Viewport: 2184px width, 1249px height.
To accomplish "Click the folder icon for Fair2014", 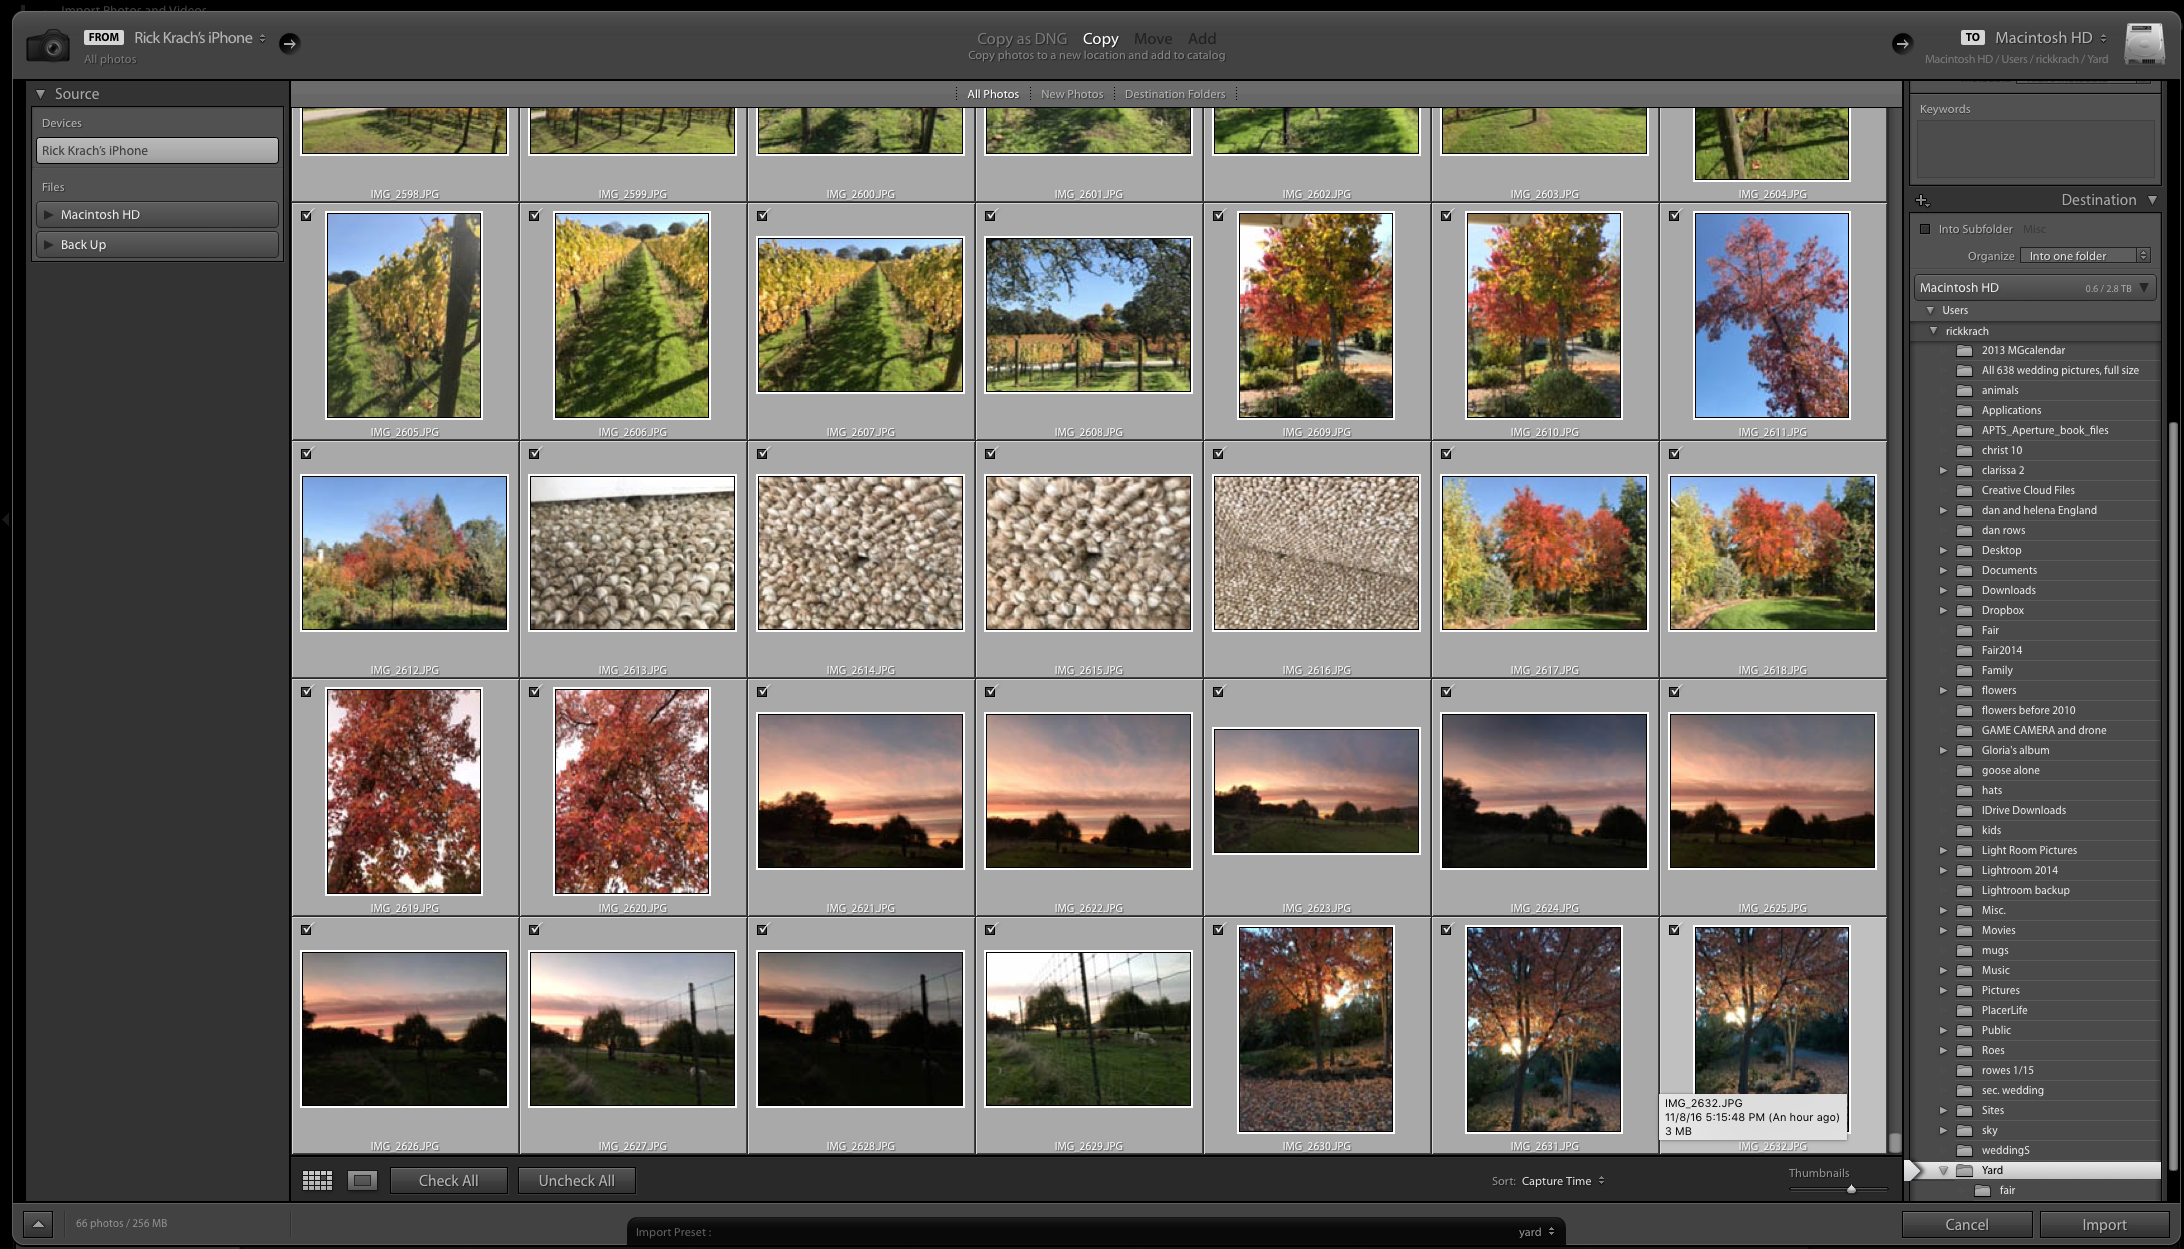I will pyautogui.click(x=1964, y=651).
